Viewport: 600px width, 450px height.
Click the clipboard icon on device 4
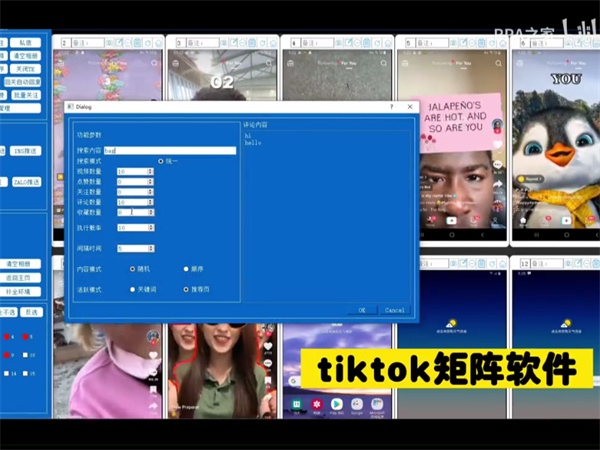[367, 42]
